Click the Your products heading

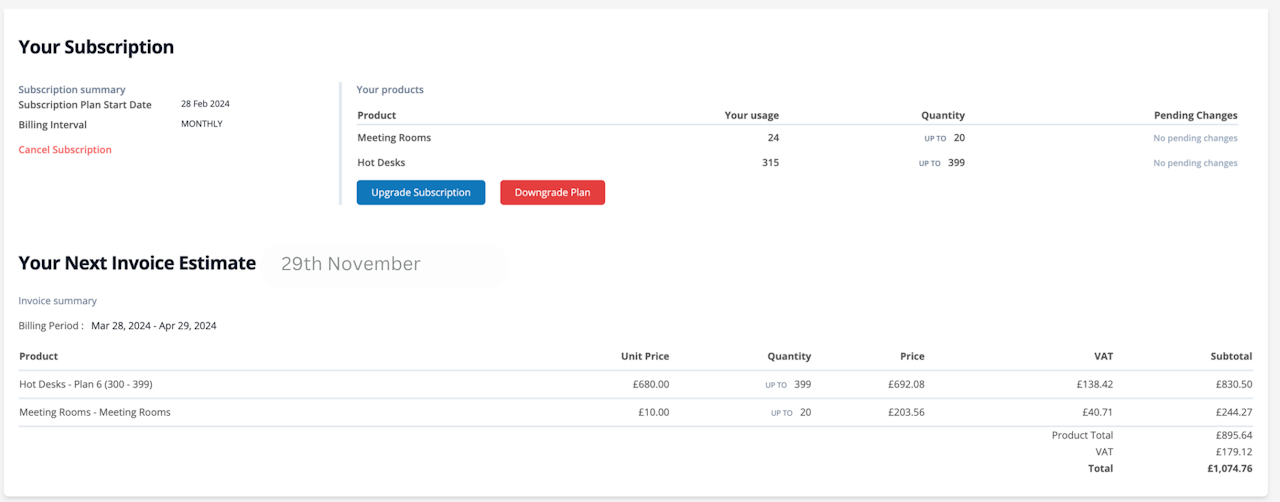point(390,90)
